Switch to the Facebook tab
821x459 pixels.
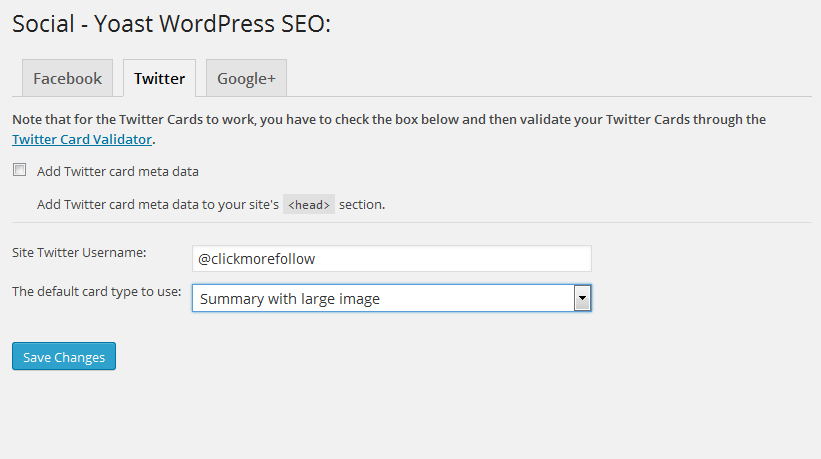pos(67,79)
